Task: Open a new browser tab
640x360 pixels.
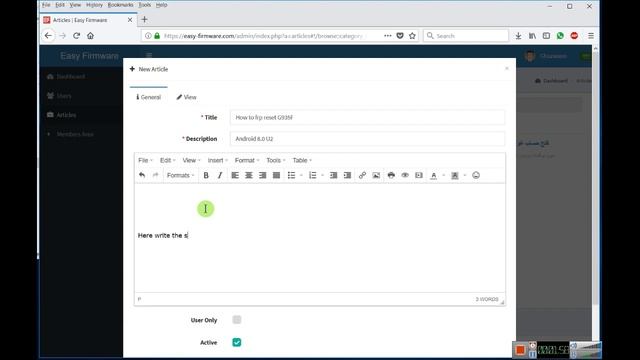Action: pyautogui.click(x=144, y=19)
